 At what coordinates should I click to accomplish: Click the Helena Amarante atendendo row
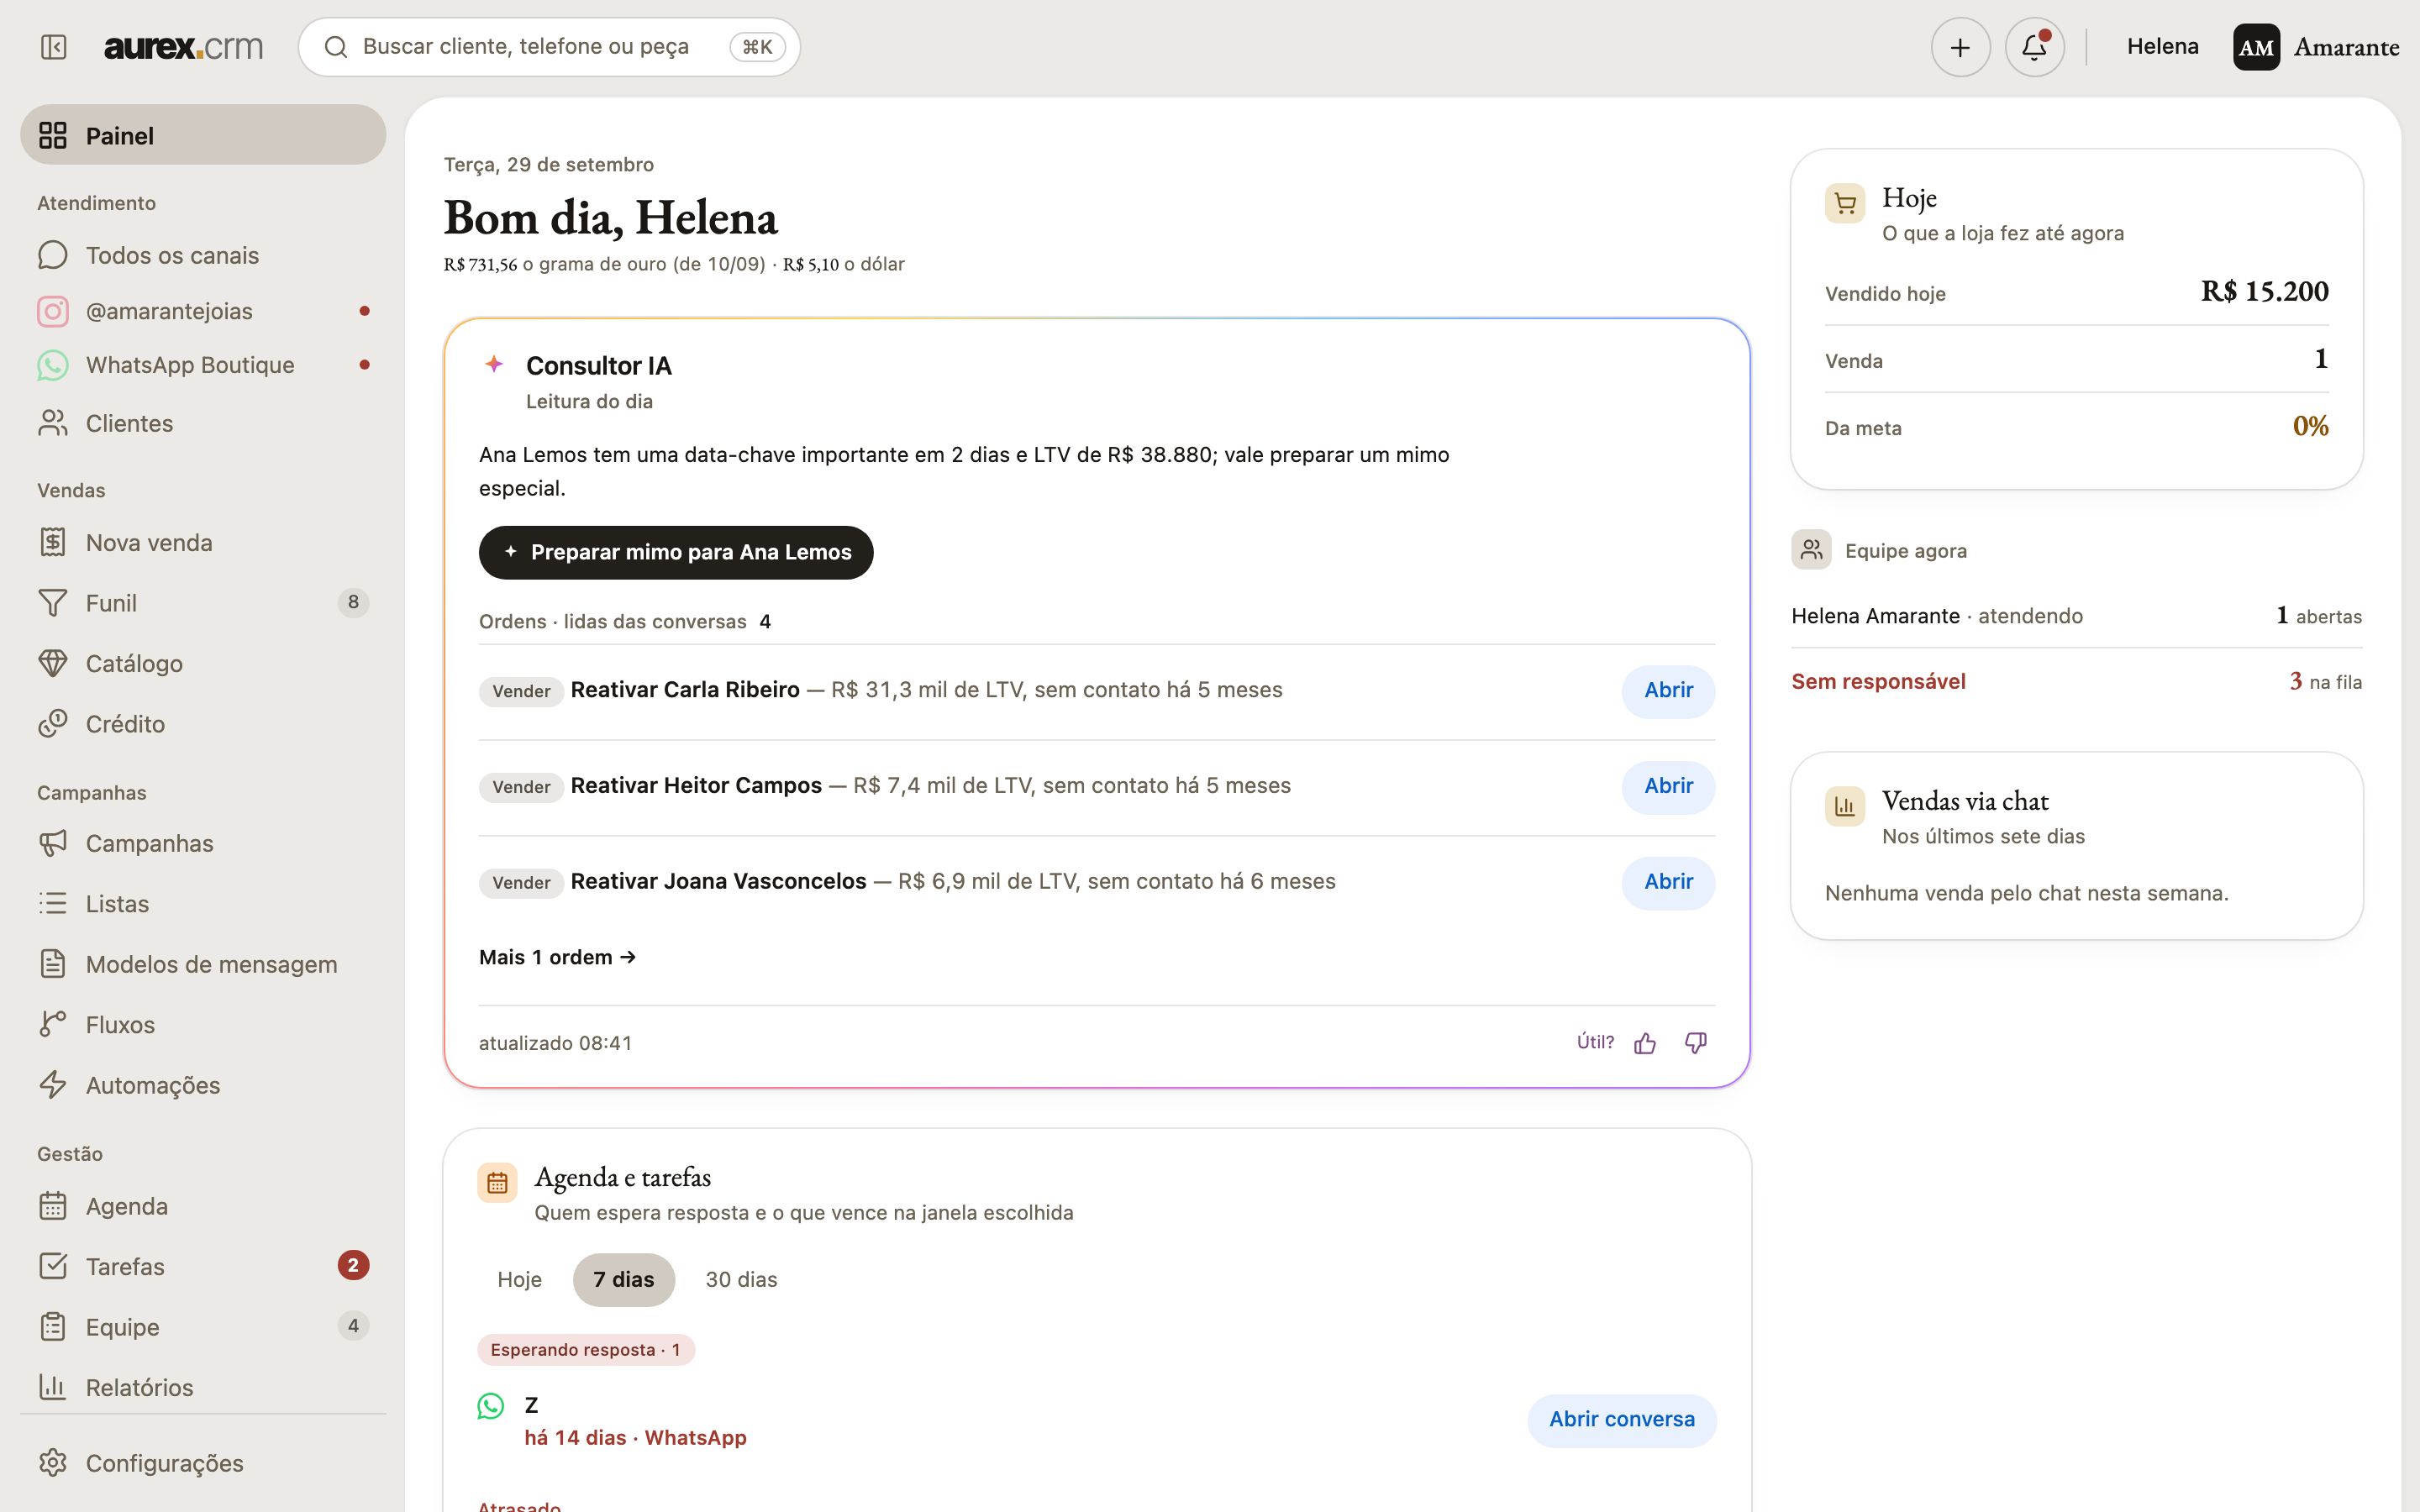[2076, 616]
